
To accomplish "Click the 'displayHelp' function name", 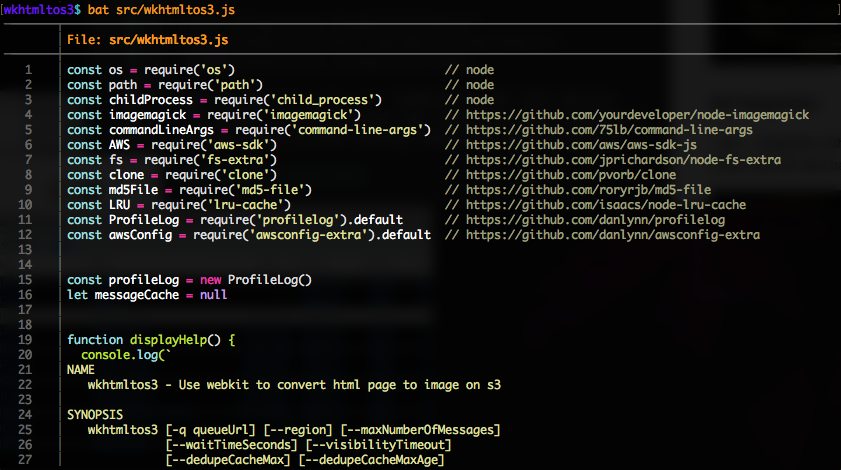I will point(168,340).
